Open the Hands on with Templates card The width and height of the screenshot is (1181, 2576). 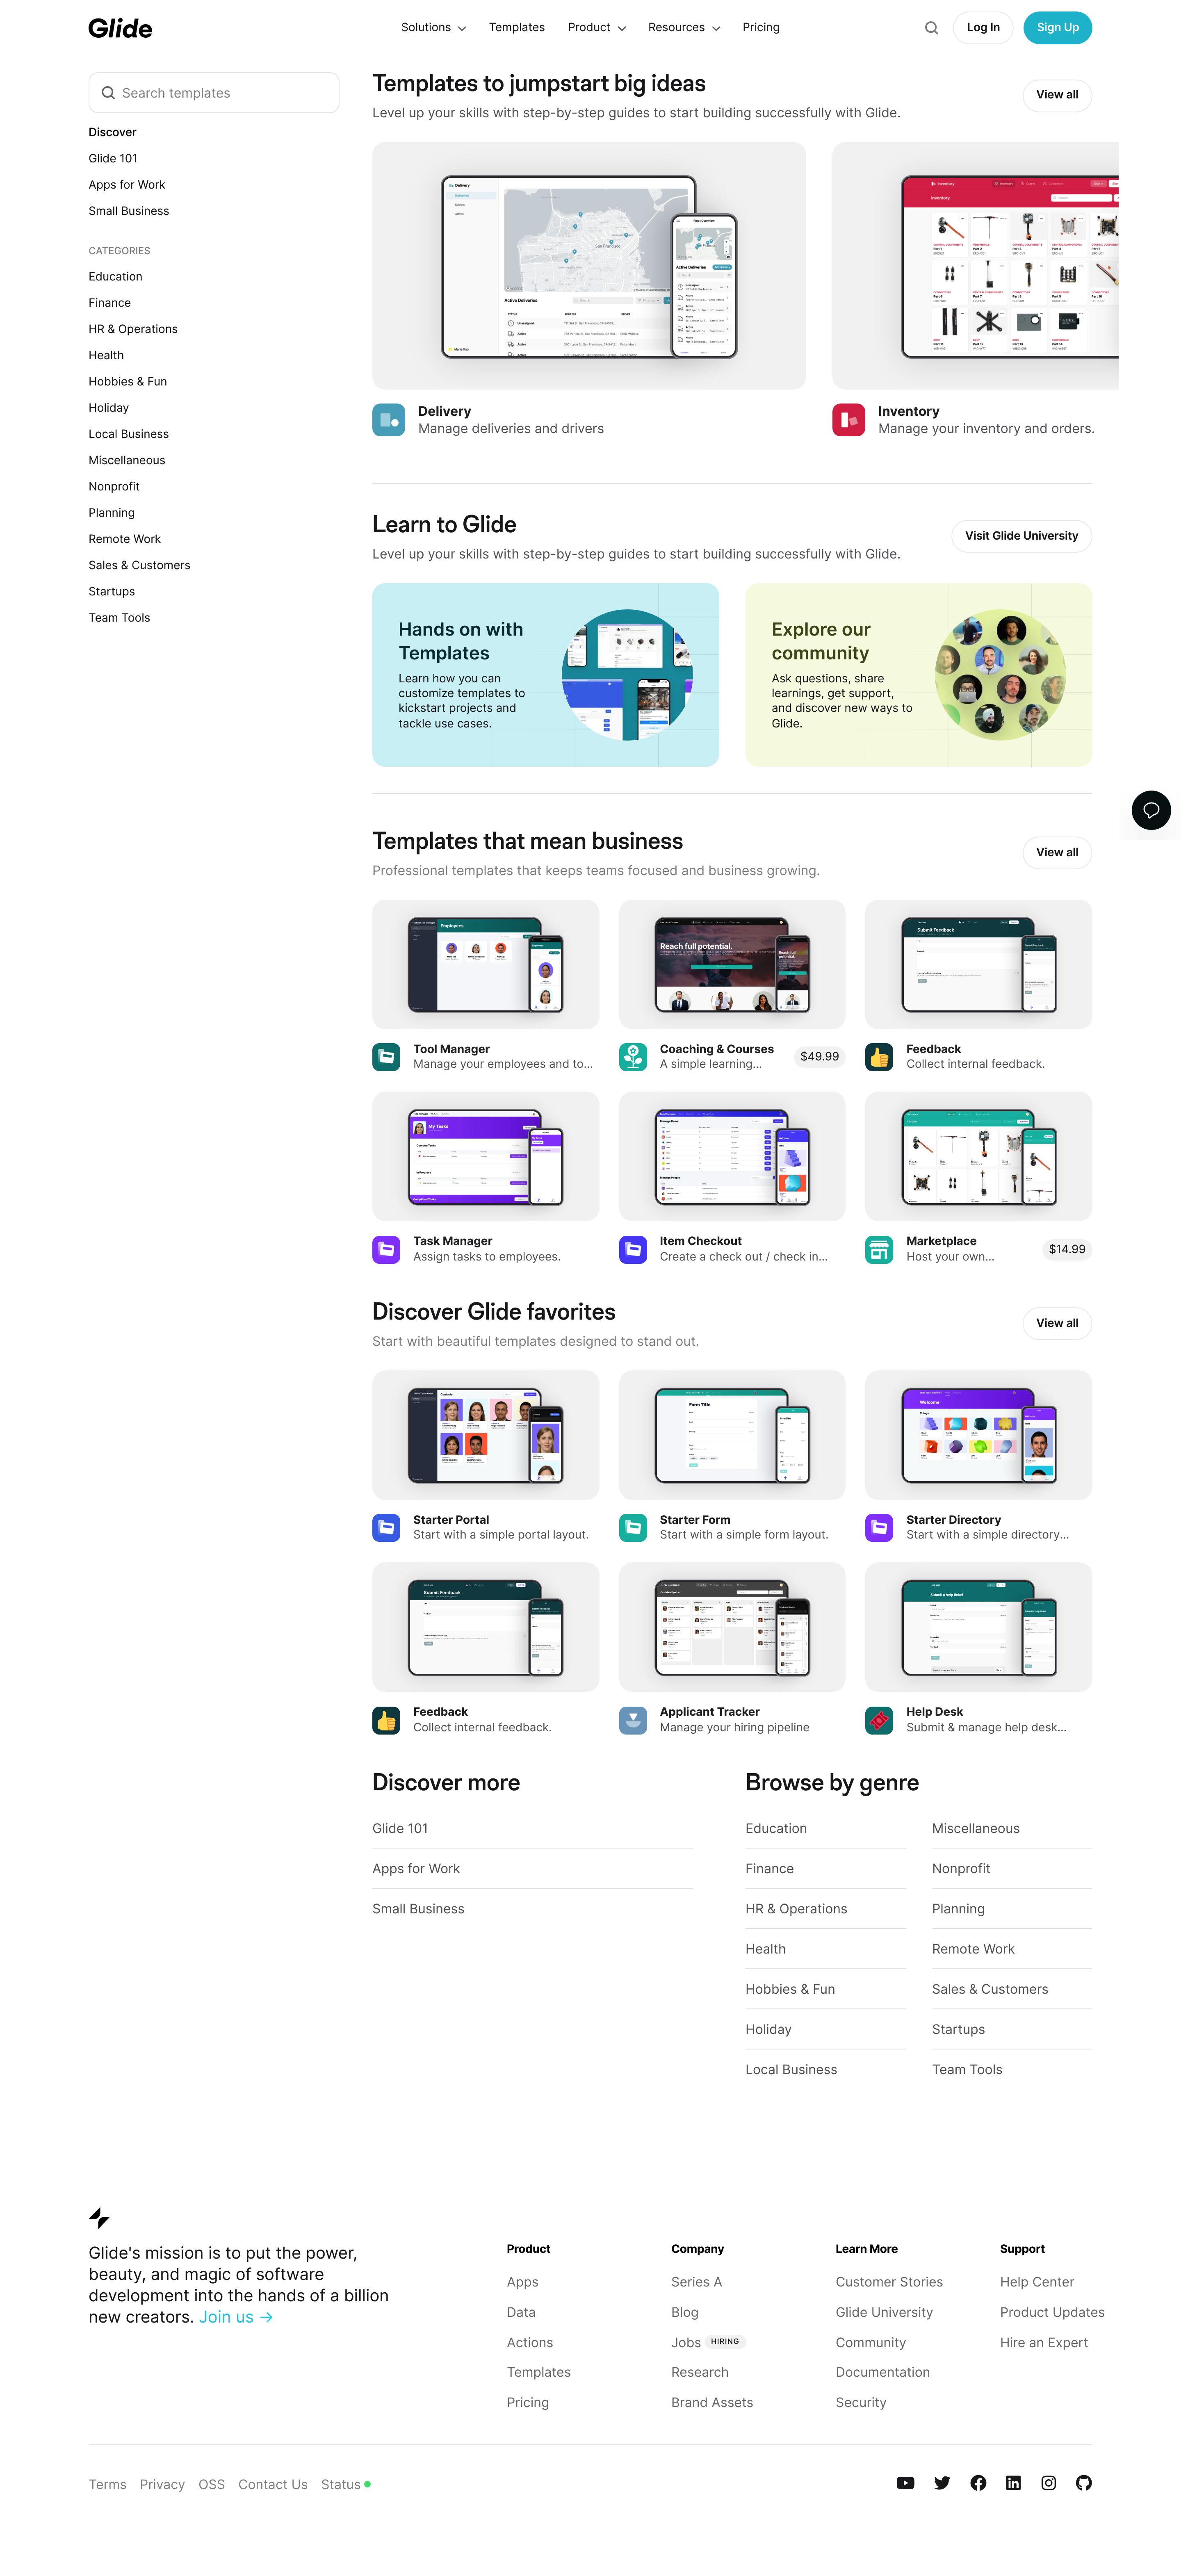point(545,675)
